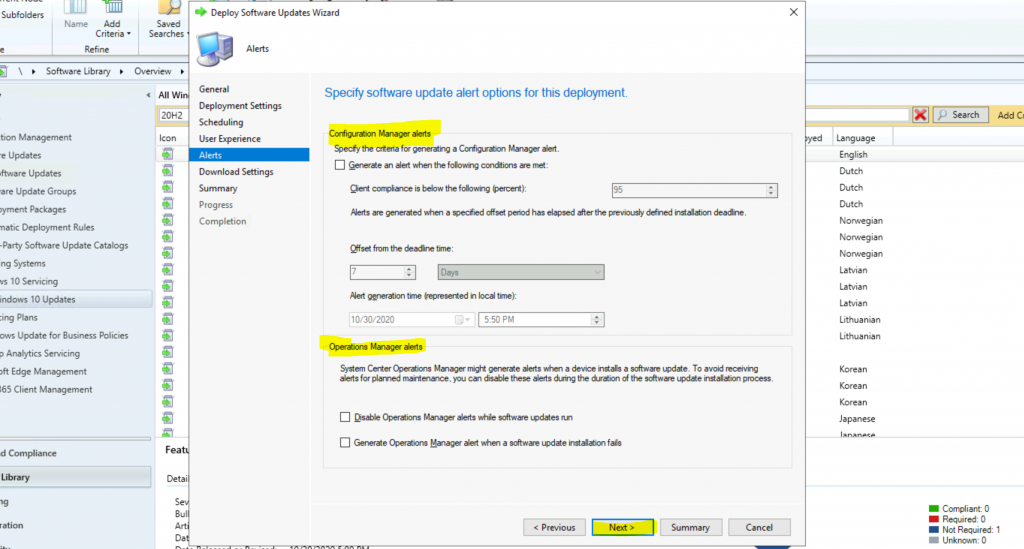Select Windows Update for Business Policies node
1024x549 pixels.
click(x=64, y=335)
